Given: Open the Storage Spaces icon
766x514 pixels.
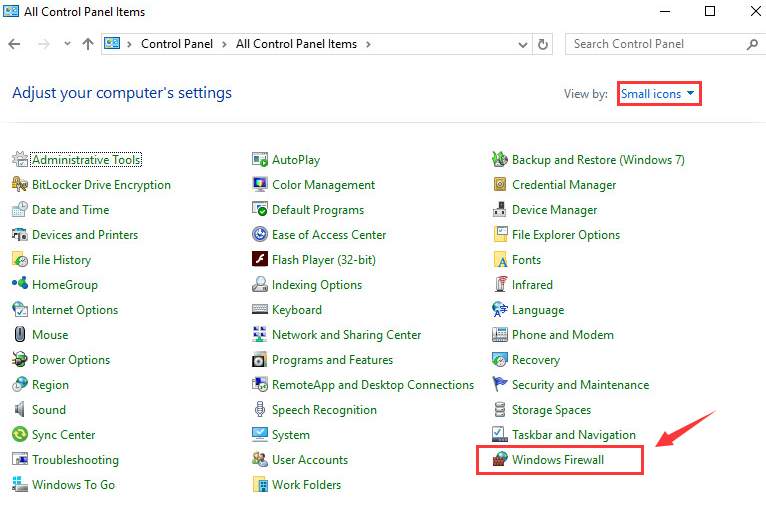Looking at the screenshot, I should pos(500,410).
